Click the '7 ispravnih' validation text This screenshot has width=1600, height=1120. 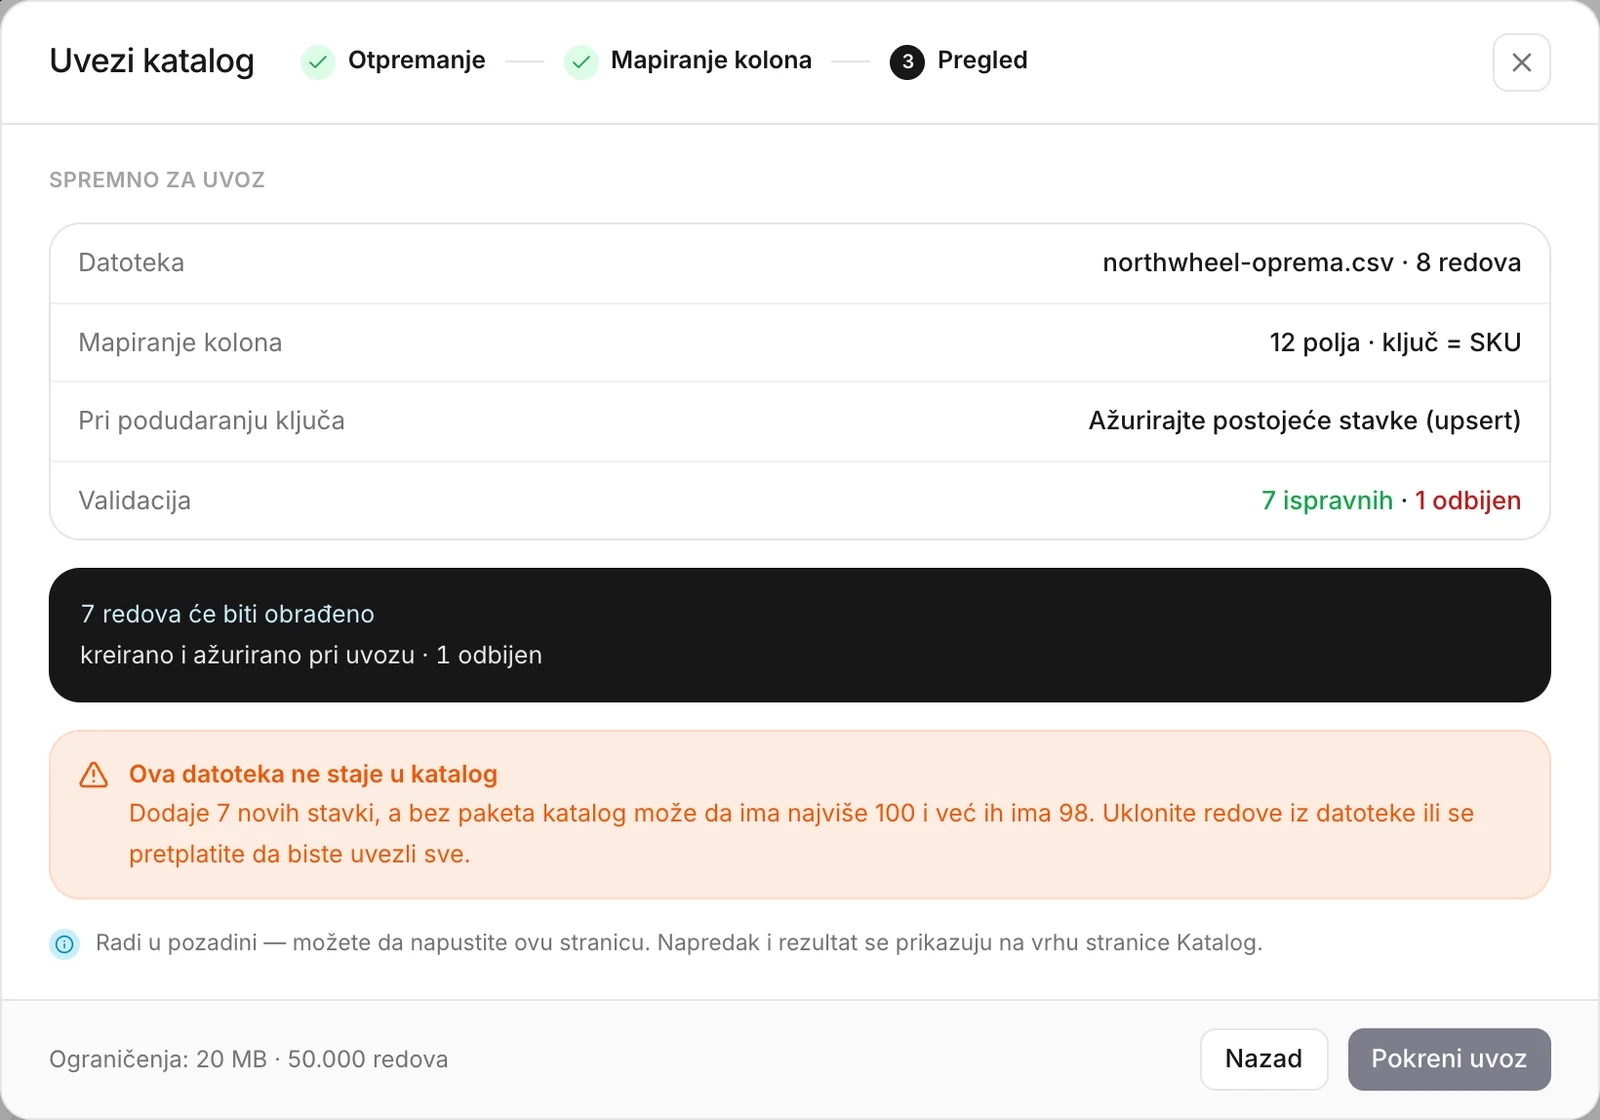[1327, 500]
